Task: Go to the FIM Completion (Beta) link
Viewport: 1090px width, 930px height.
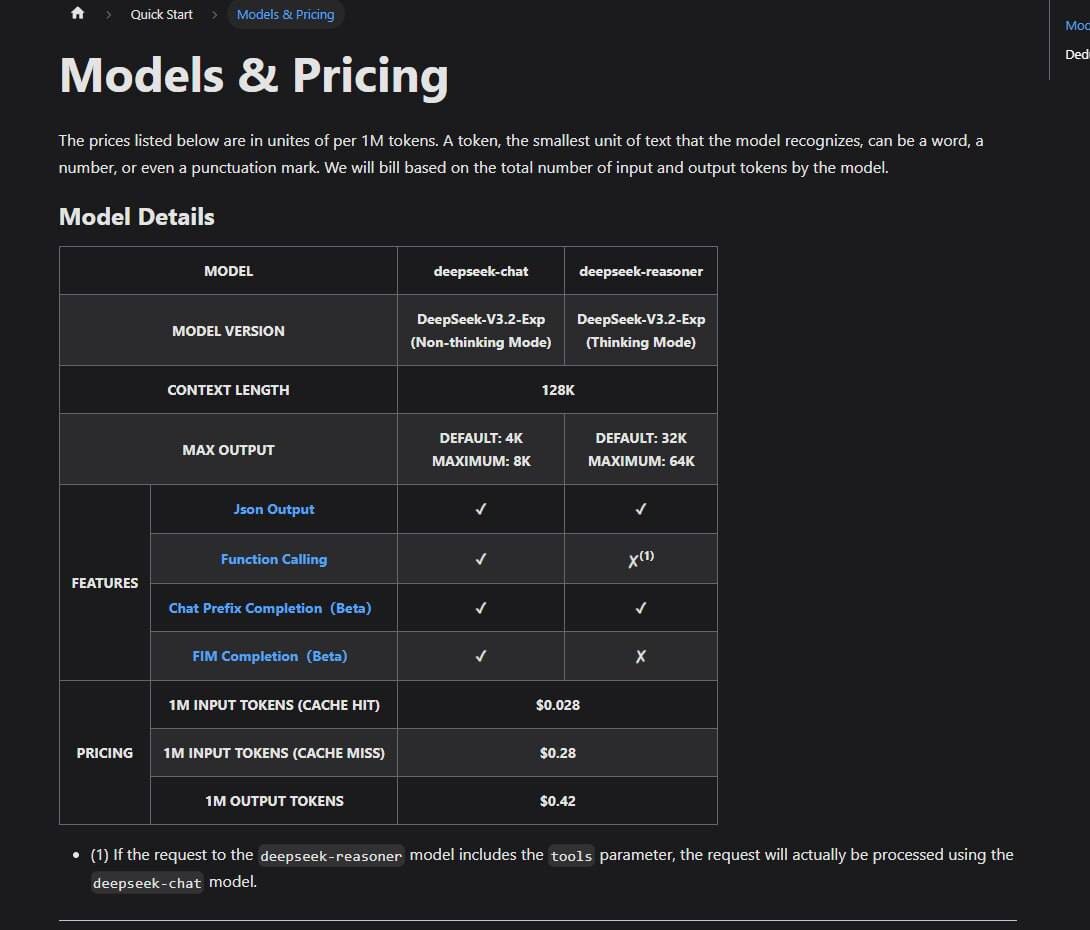Action: (270, 656)
